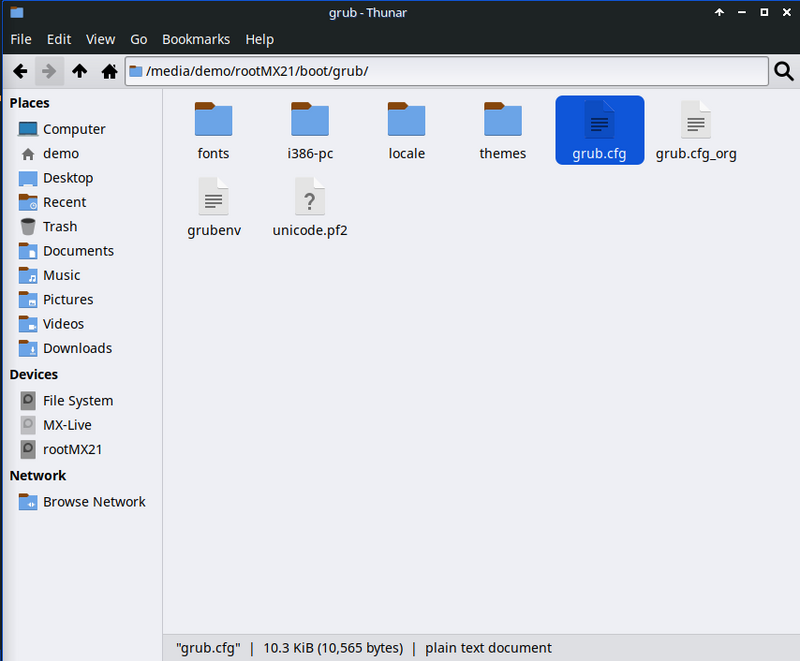The image size is (800, 661).
Task: Click the Devices section header
Action: coord(34,374)
